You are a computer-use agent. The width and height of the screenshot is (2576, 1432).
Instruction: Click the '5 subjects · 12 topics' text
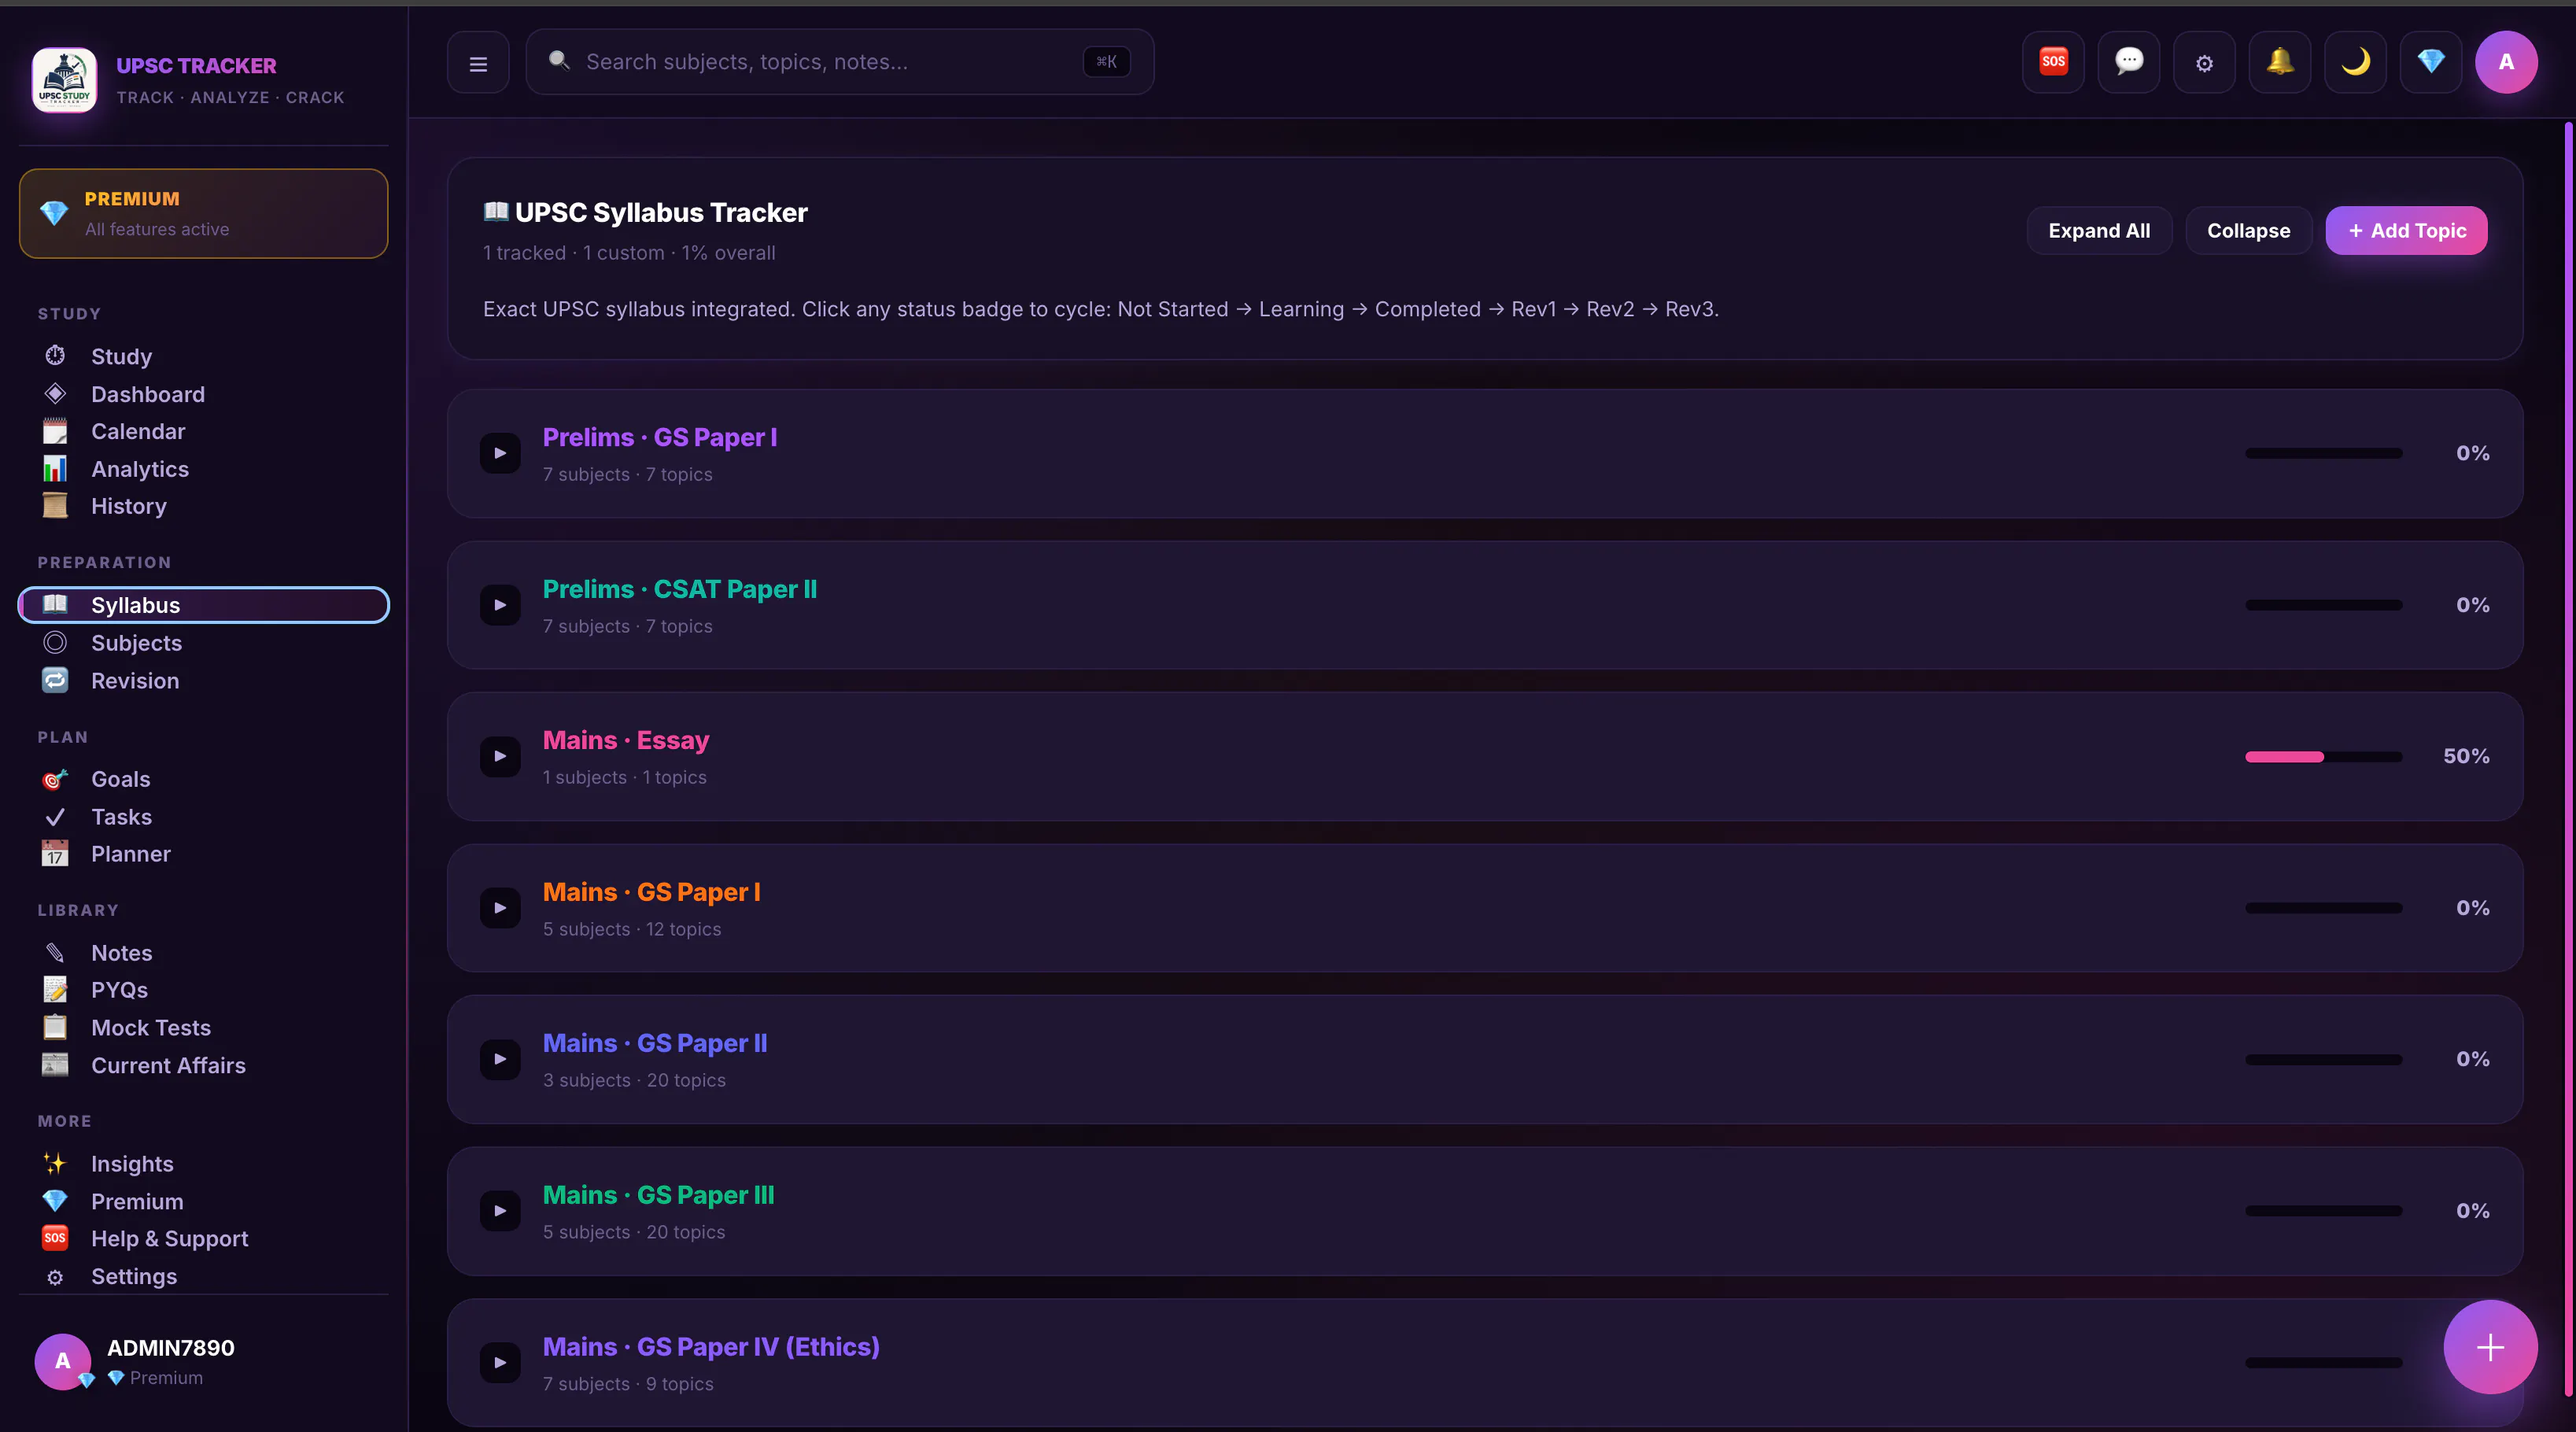click(632, 929)
